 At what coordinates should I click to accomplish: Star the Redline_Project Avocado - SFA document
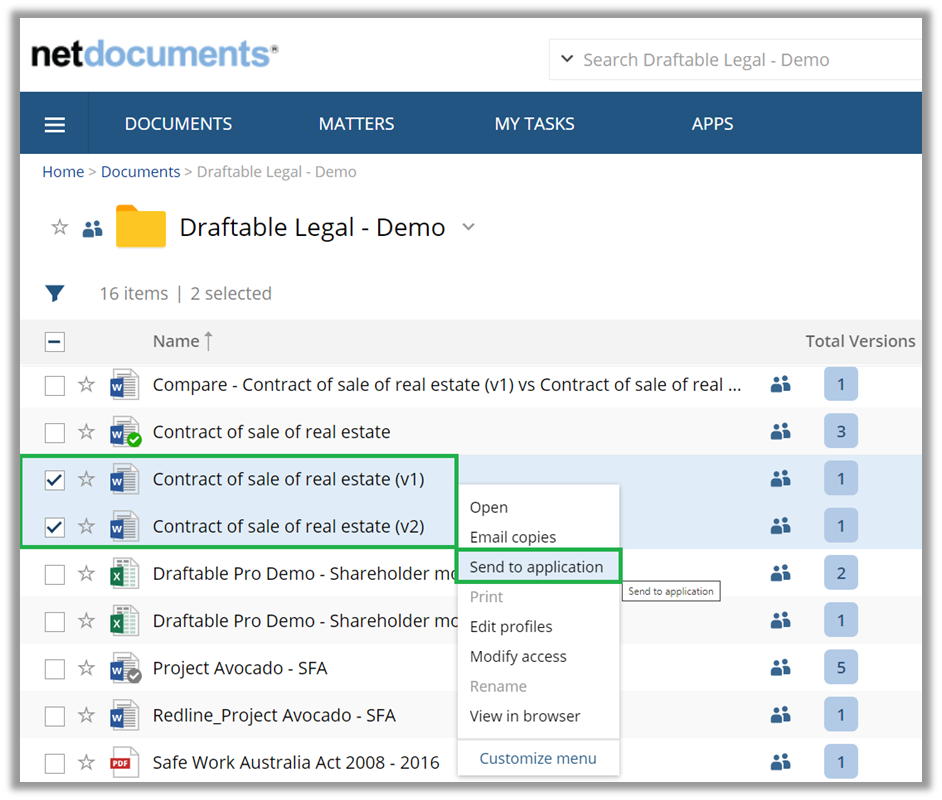click(x=86, y=714)
